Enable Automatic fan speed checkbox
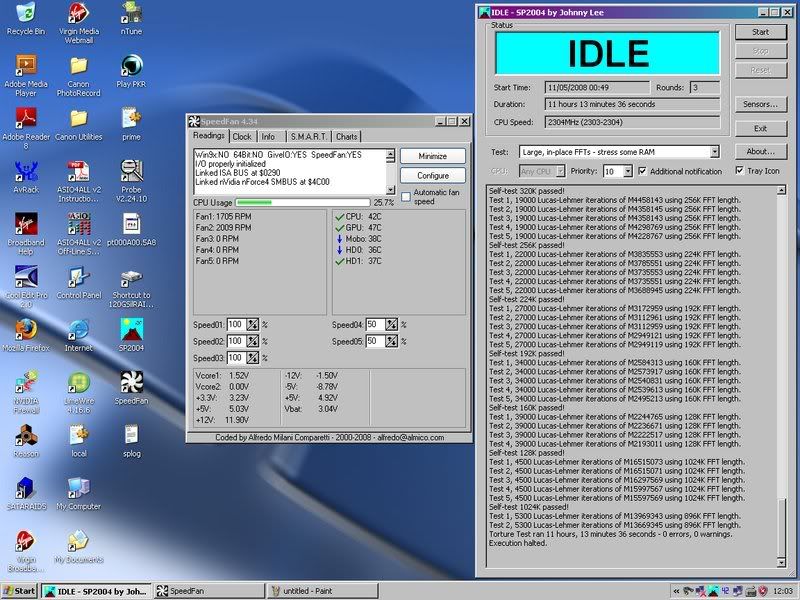Screen dimensions: 800x600 [x=406, y=196]
